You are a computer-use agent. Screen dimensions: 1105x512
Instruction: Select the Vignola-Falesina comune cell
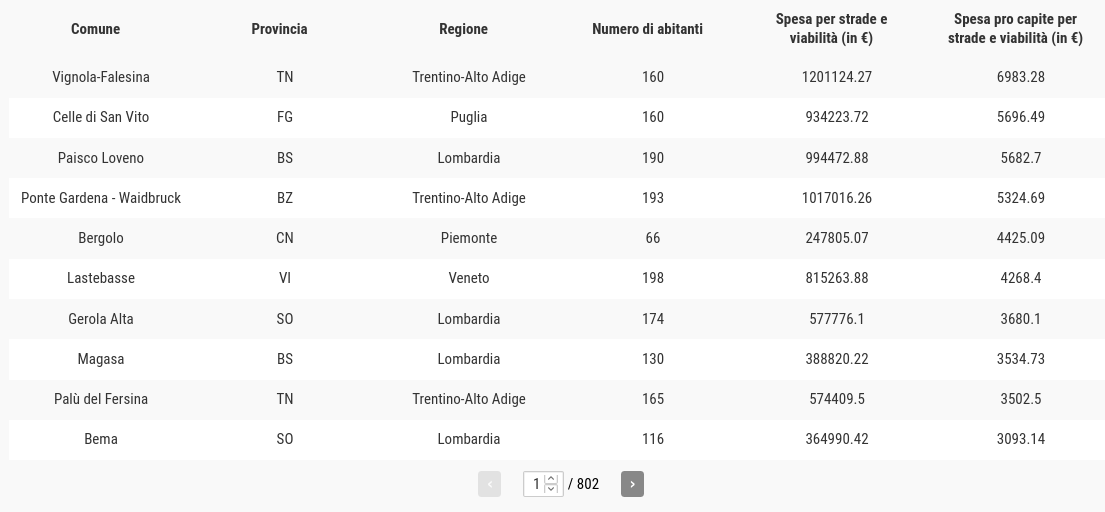tap(101, 77)
